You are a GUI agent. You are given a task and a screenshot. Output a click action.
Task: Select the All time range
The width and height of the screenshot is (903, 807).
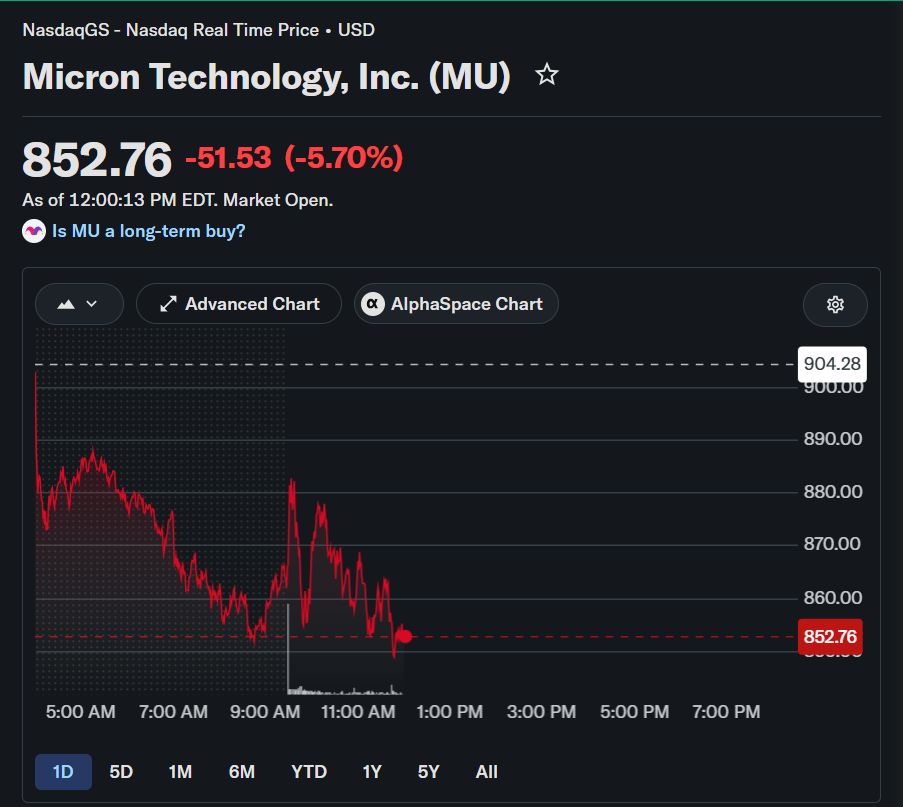[x=487, y=772]
